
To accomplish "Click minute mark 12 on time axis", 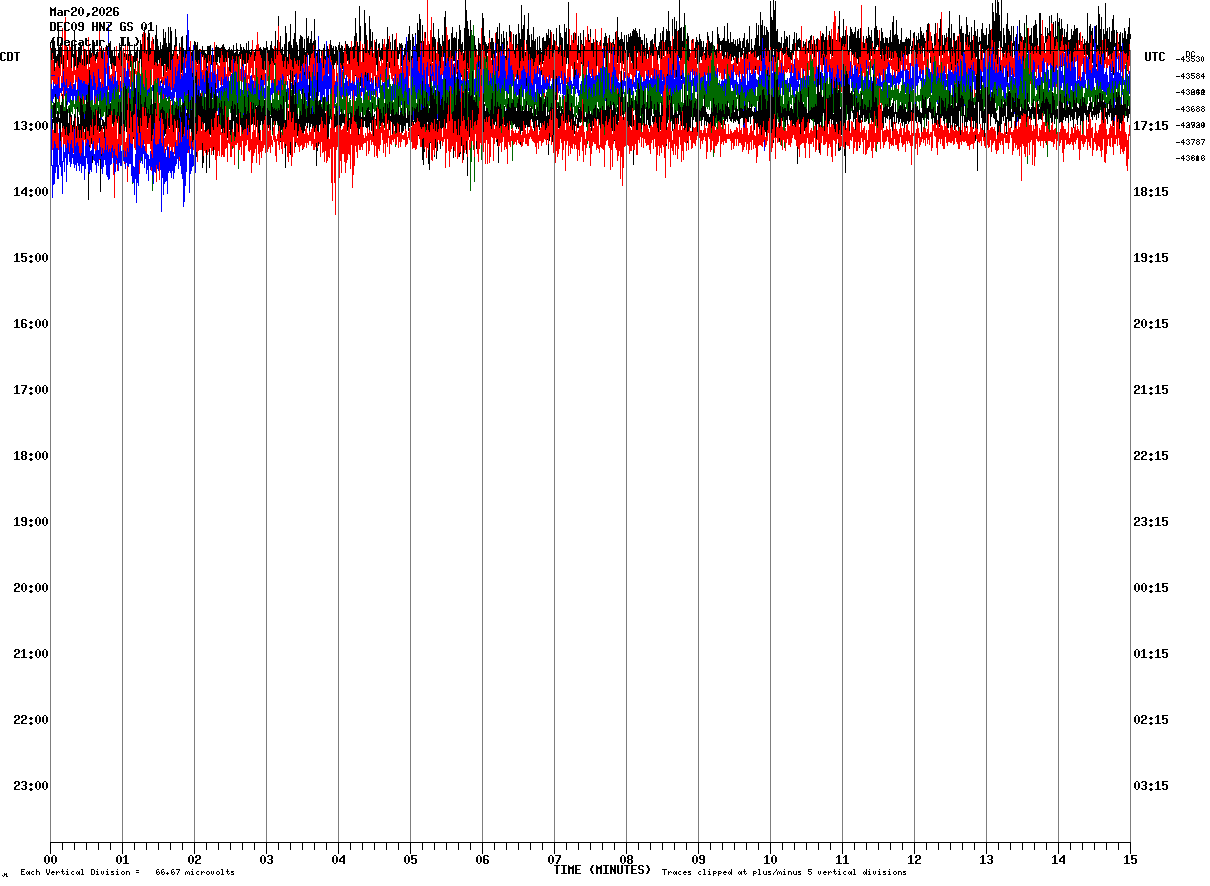I will 914,860.
